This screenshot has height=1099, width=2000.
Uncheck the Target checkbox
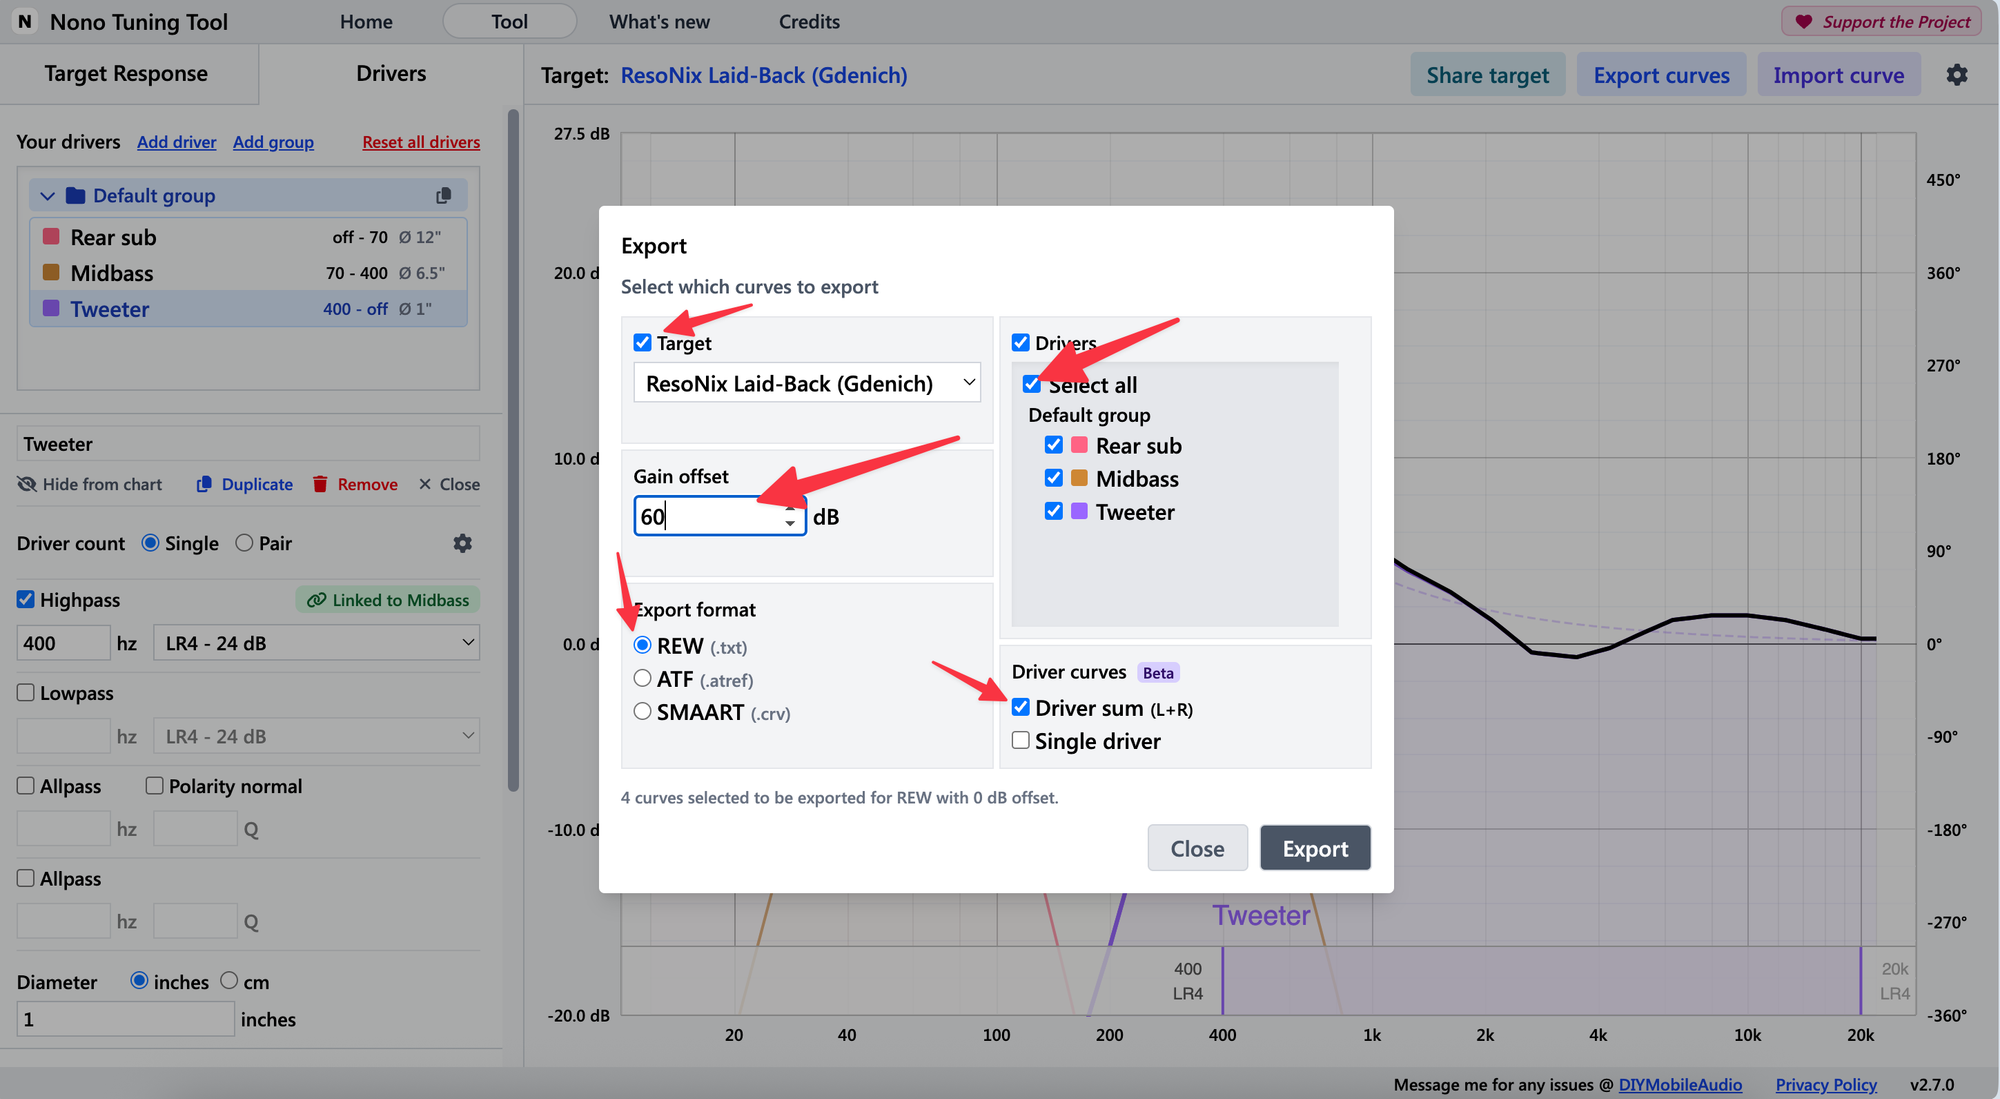(x=643, y=343)
